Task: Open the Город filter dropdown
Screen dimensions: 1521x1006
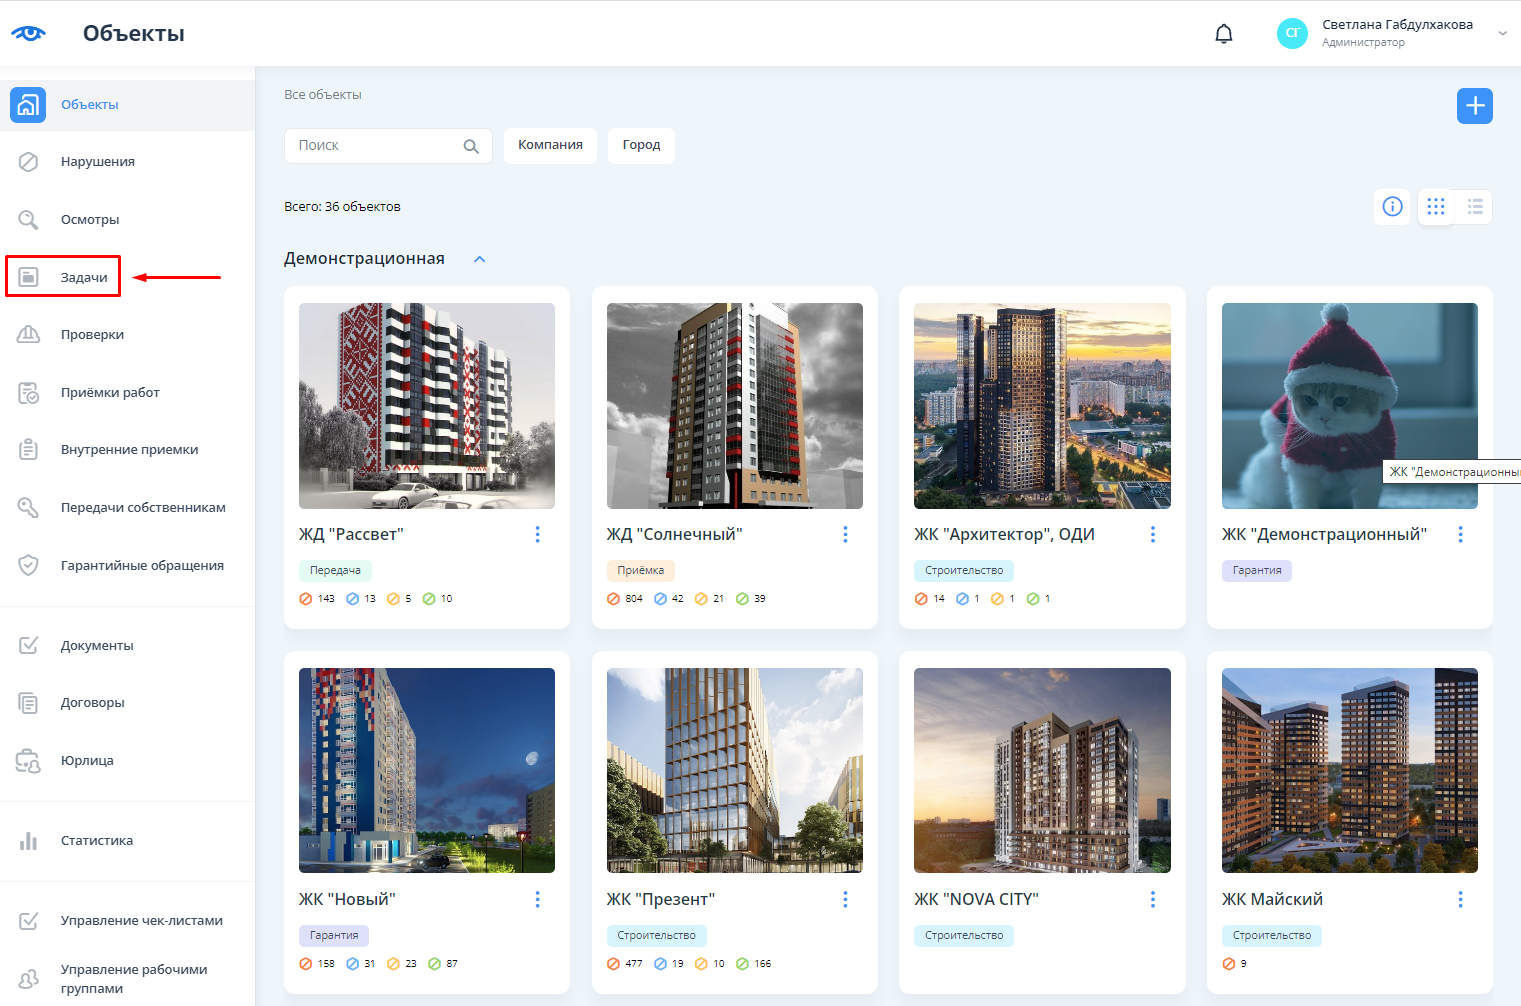Action: [x=641, y=145]
